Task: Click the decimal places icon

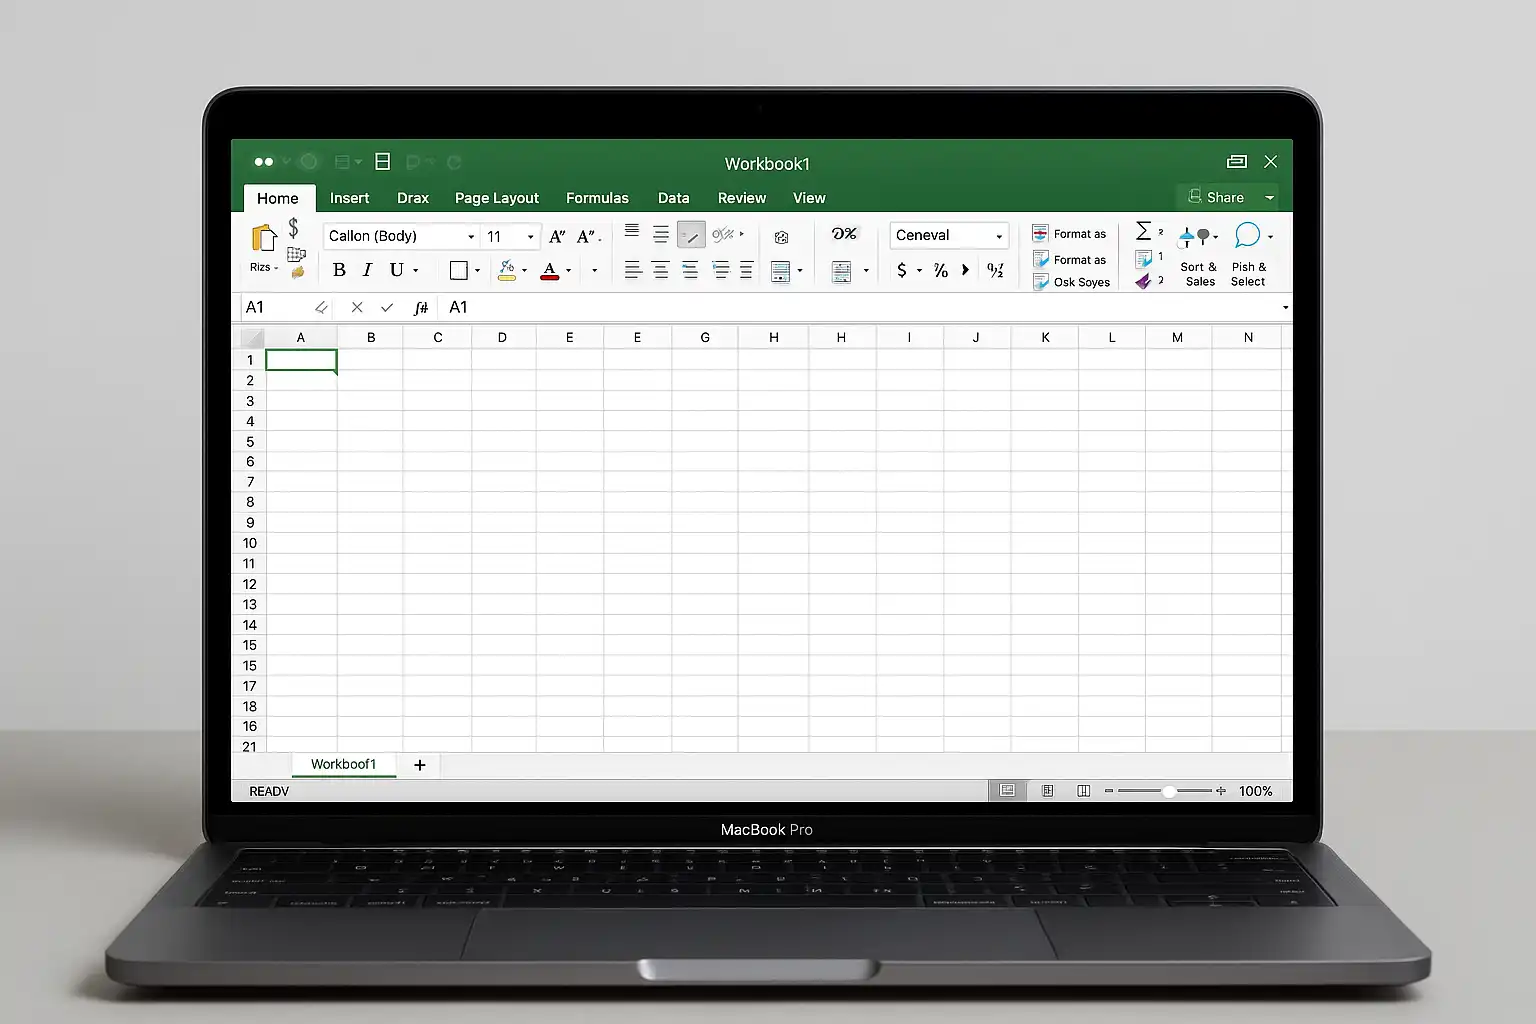Action: pos(995,270)
